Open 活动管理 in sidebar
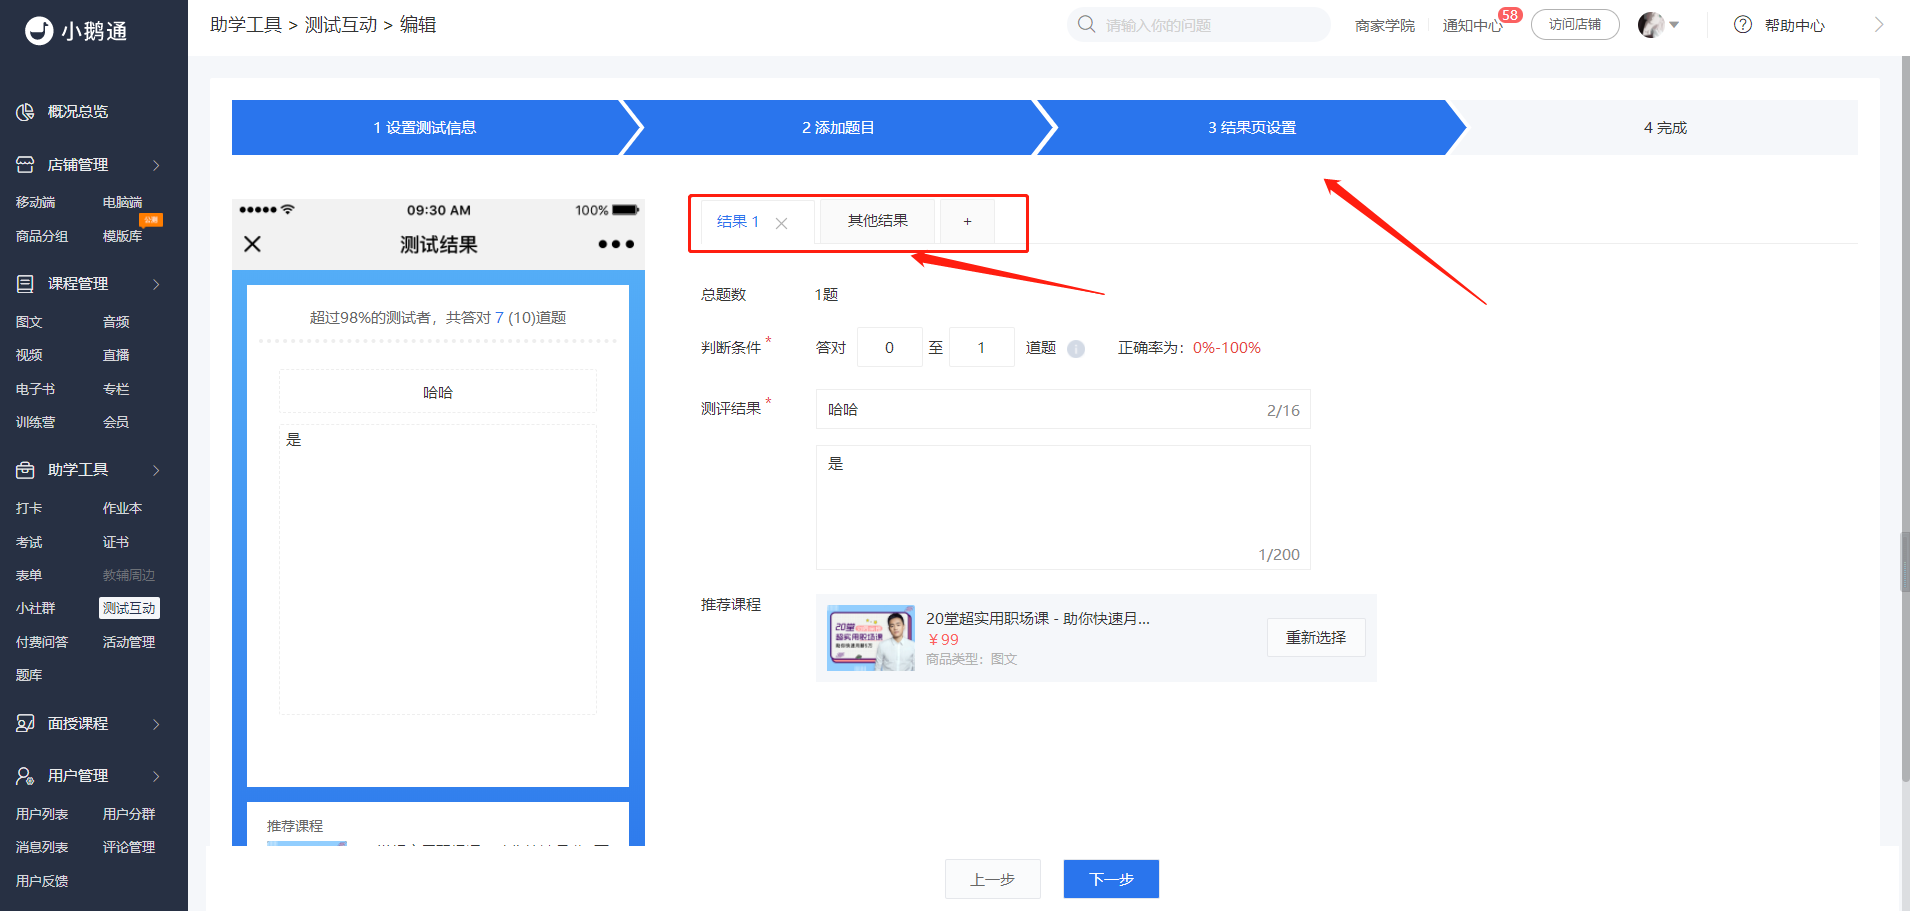The height and width of the screenshot is (911, 1910). (x=129, y=642)
